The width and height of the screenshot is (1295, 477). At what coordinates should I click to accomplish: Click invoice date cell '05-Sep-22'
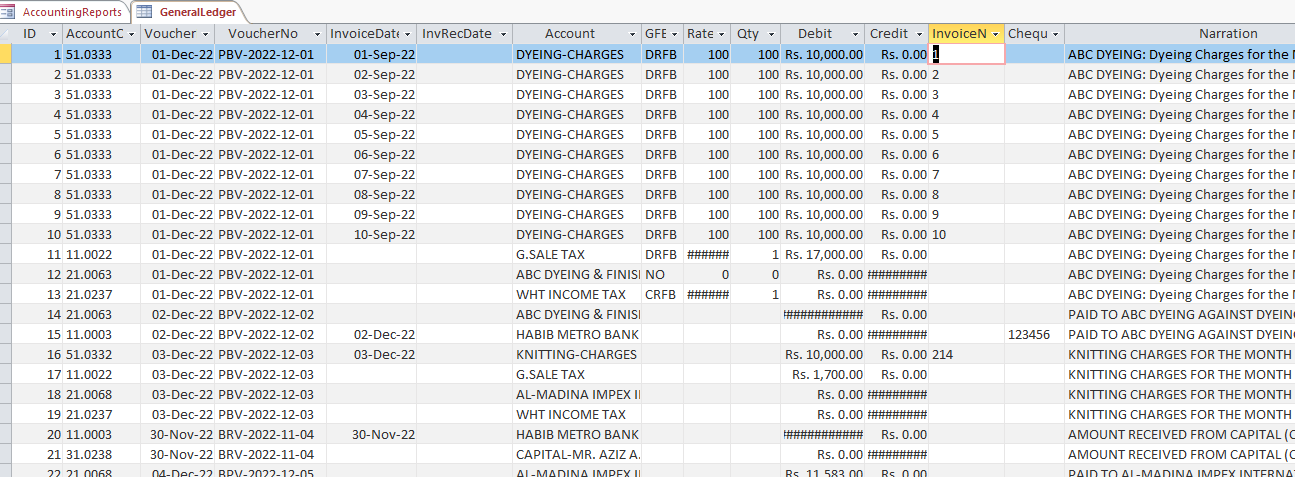point(372,134)
